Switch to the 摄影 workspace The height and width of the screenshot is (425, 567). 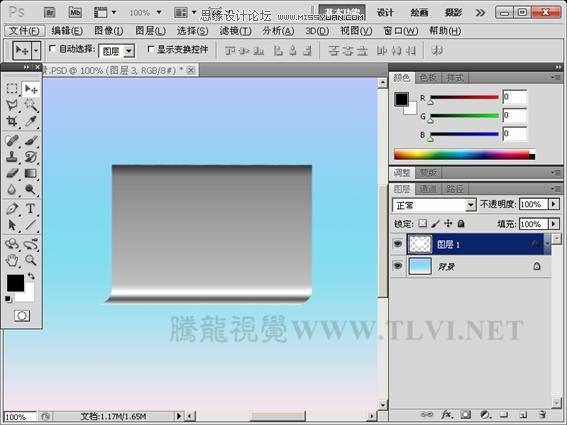[453, 13]
